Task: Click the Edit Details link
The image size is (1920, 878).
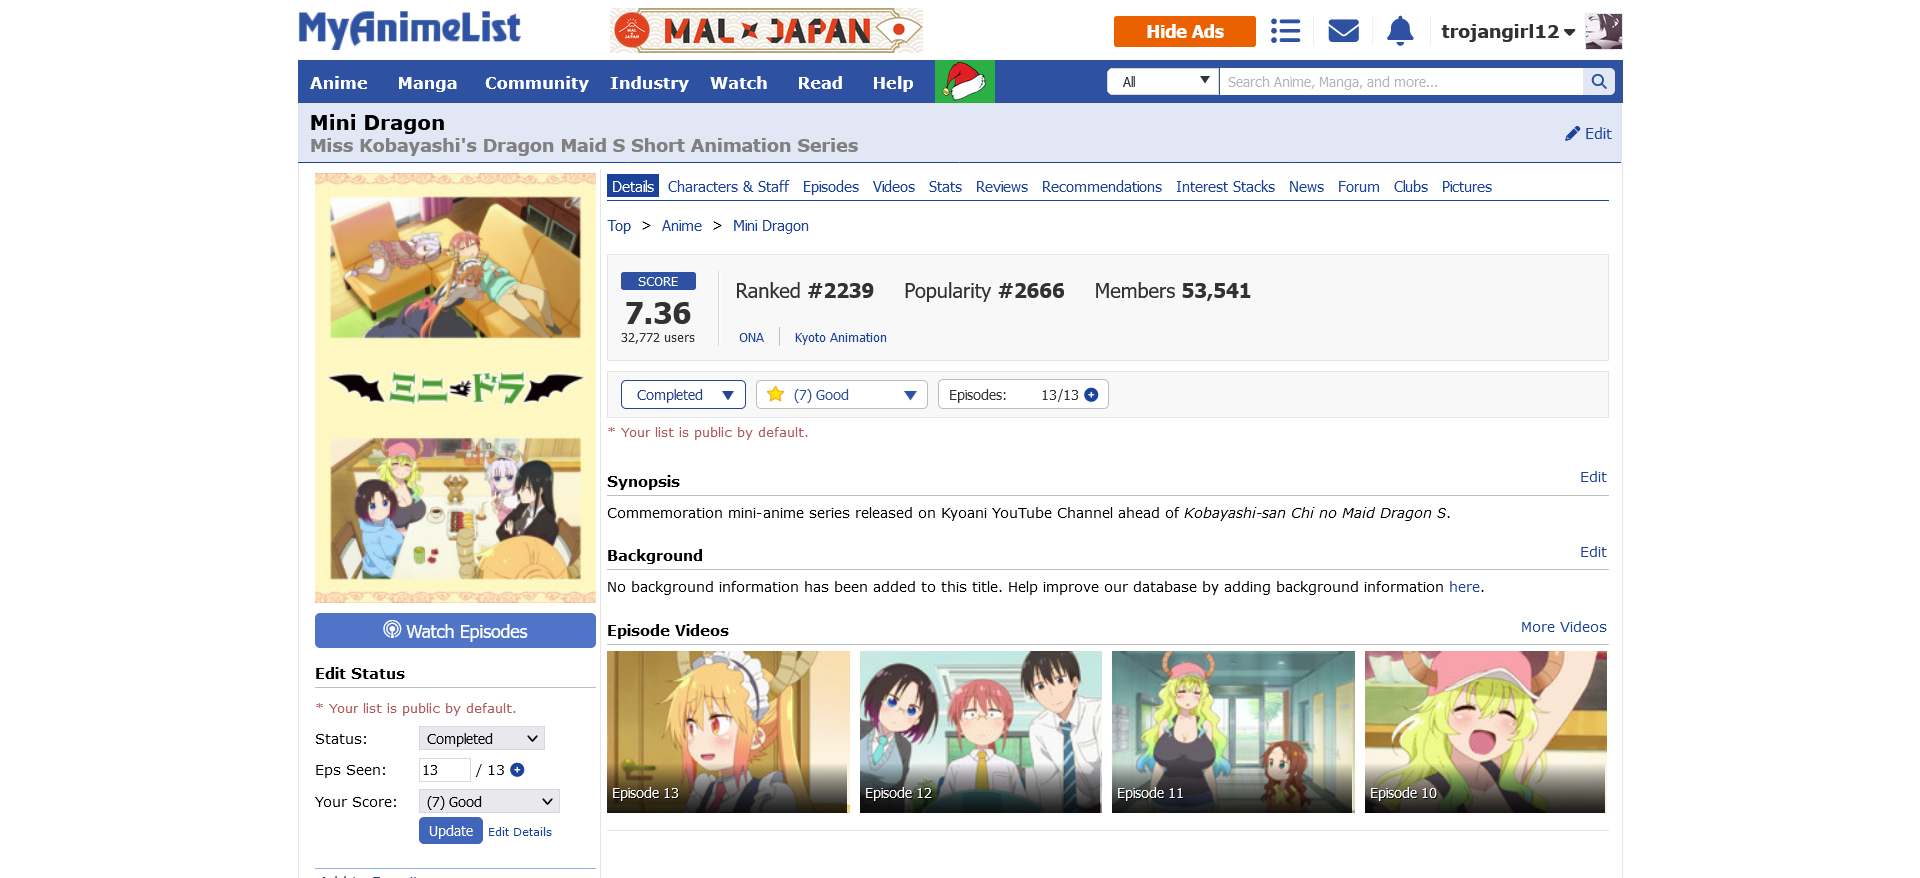Action: tap(520, 832)
